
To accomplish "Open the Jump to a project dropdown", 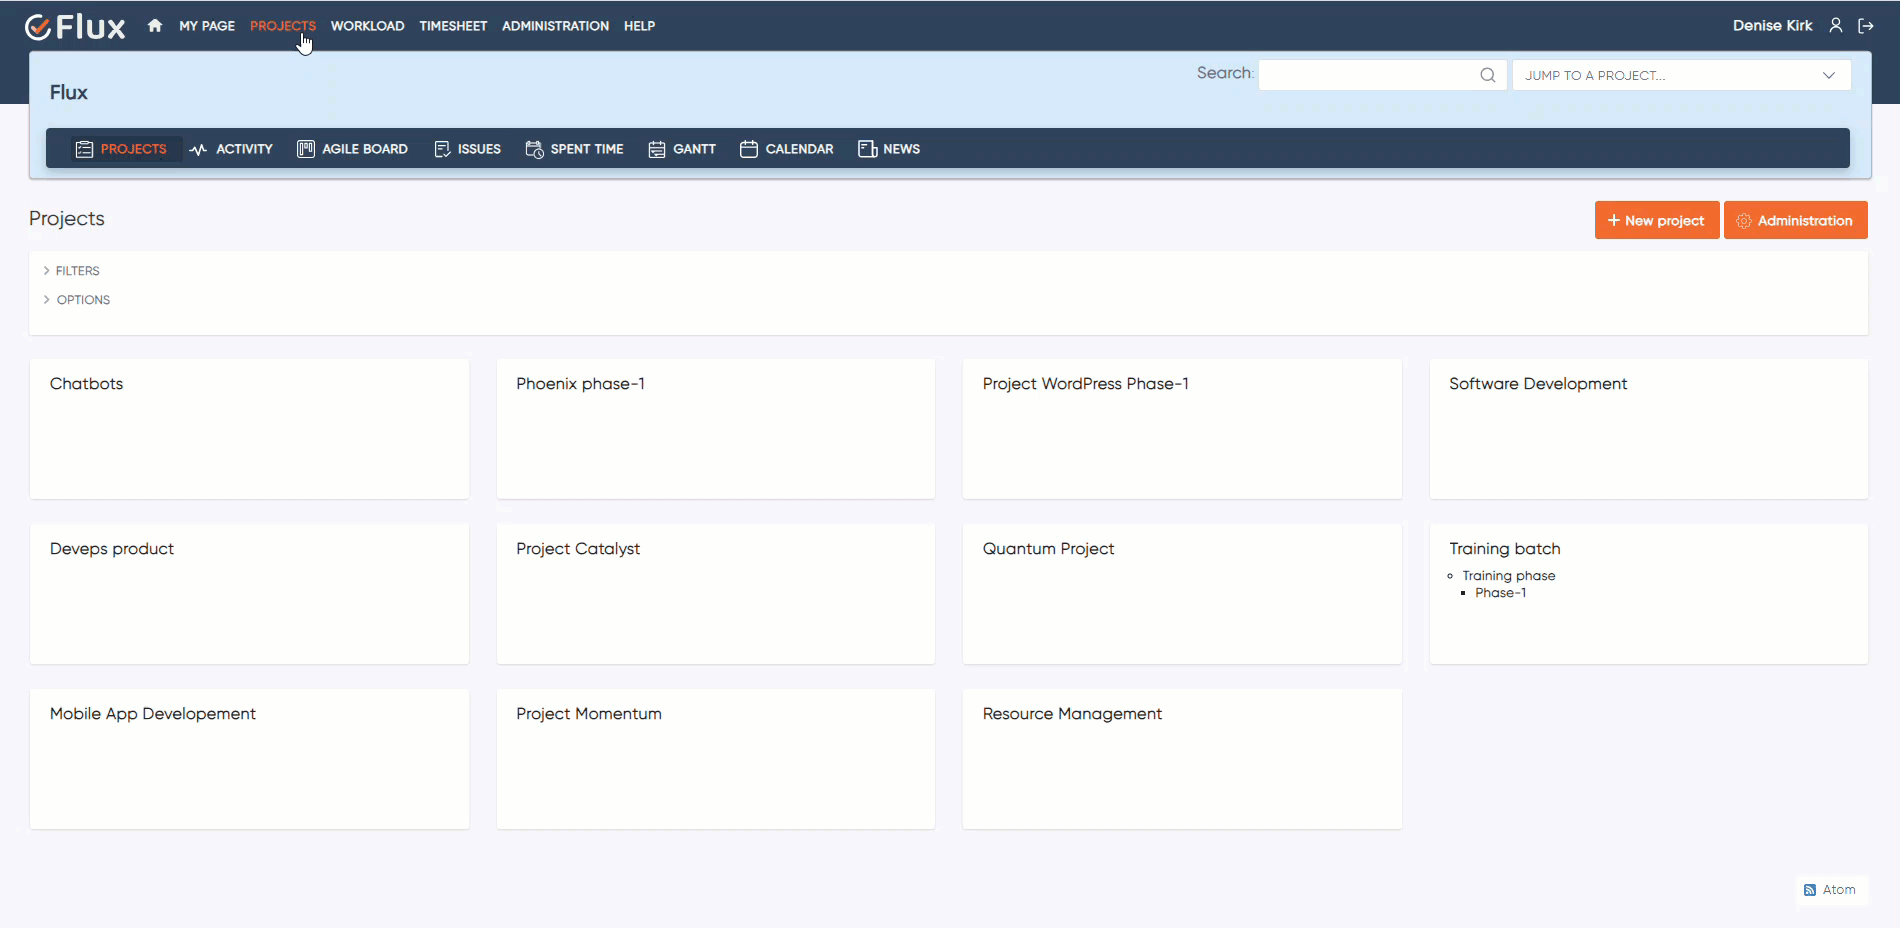I will tap(1680, 74).
